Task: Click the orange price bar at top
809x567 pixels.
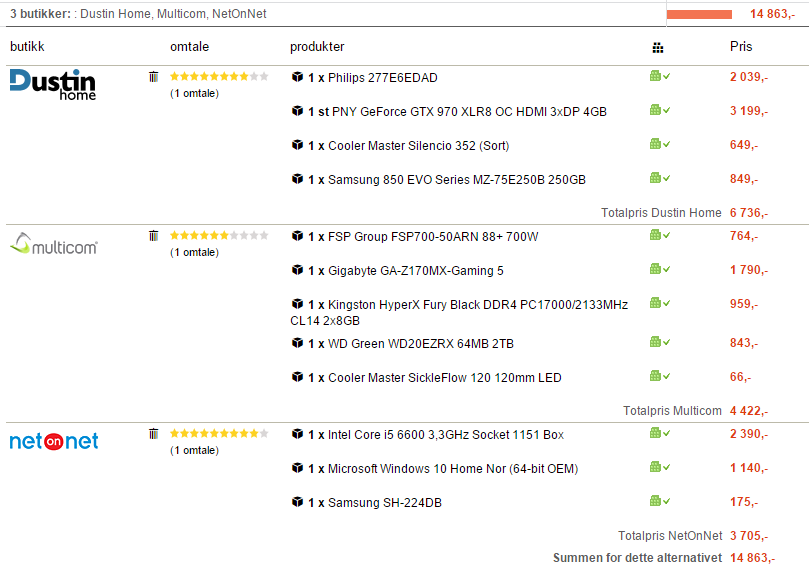Action: [x=699, y=14]
